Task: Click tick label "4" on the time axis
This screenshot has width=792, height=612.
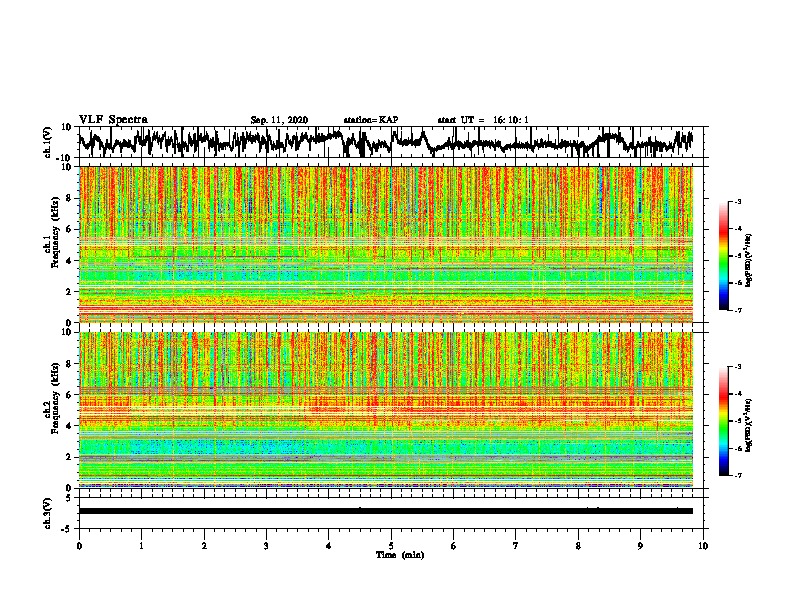Action: (329, 546)
